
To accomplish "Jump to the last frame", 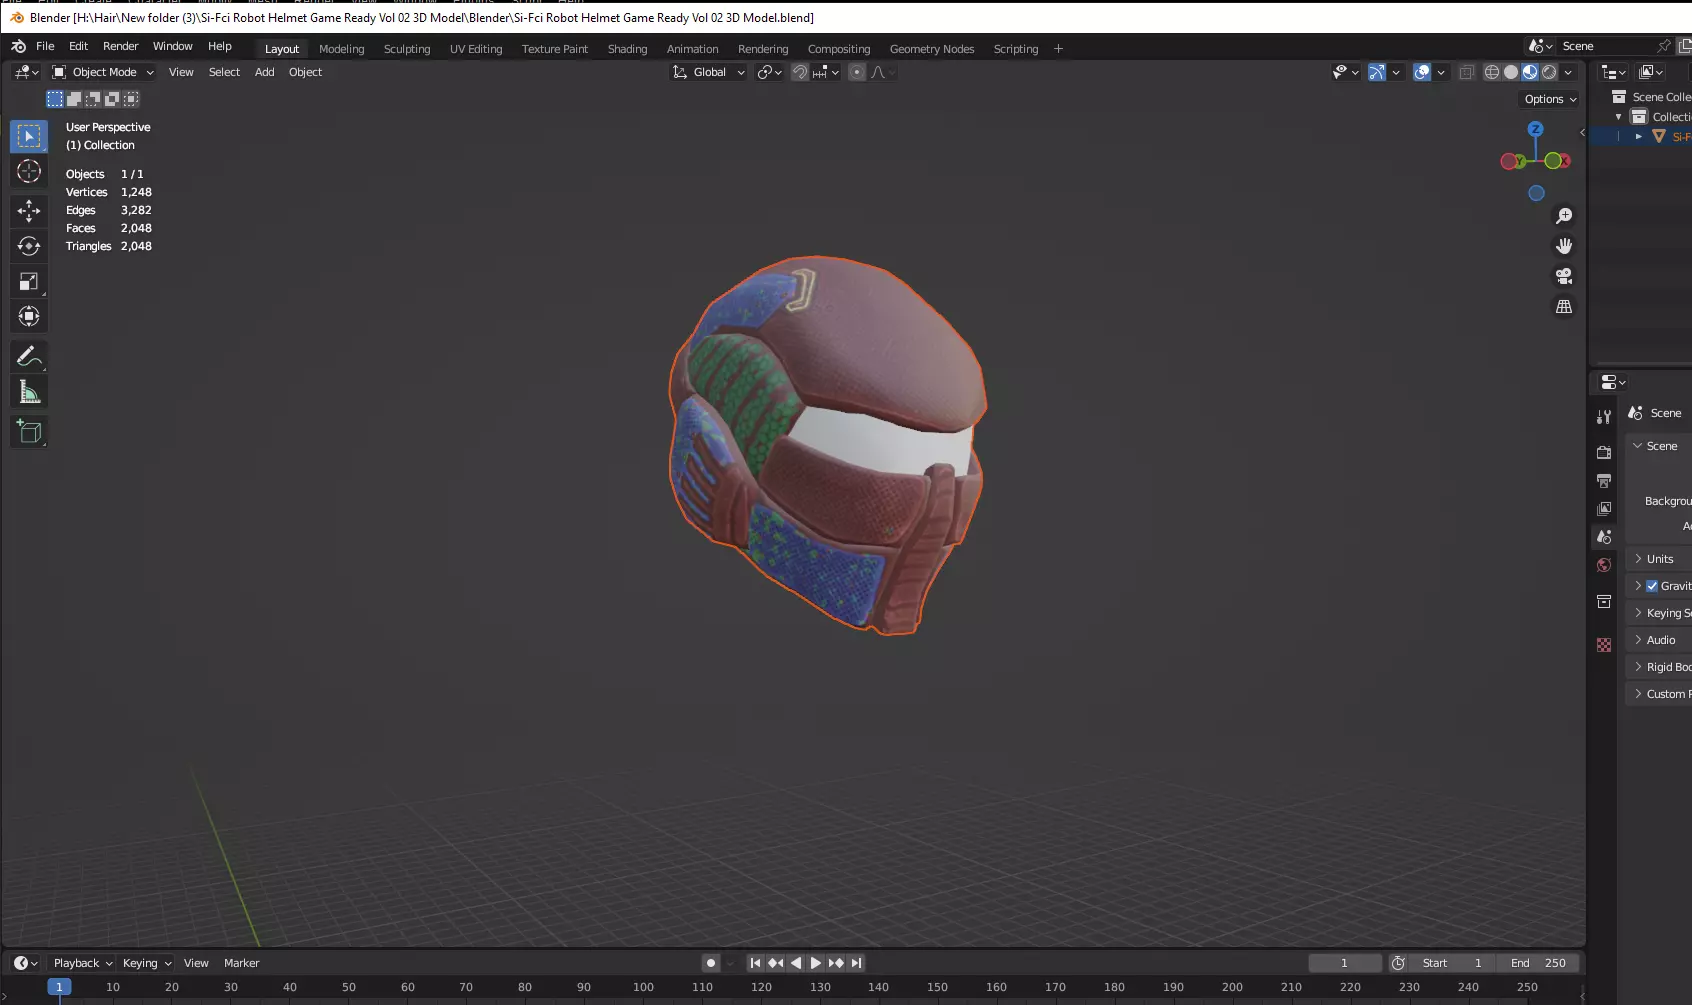I will 856,963.
